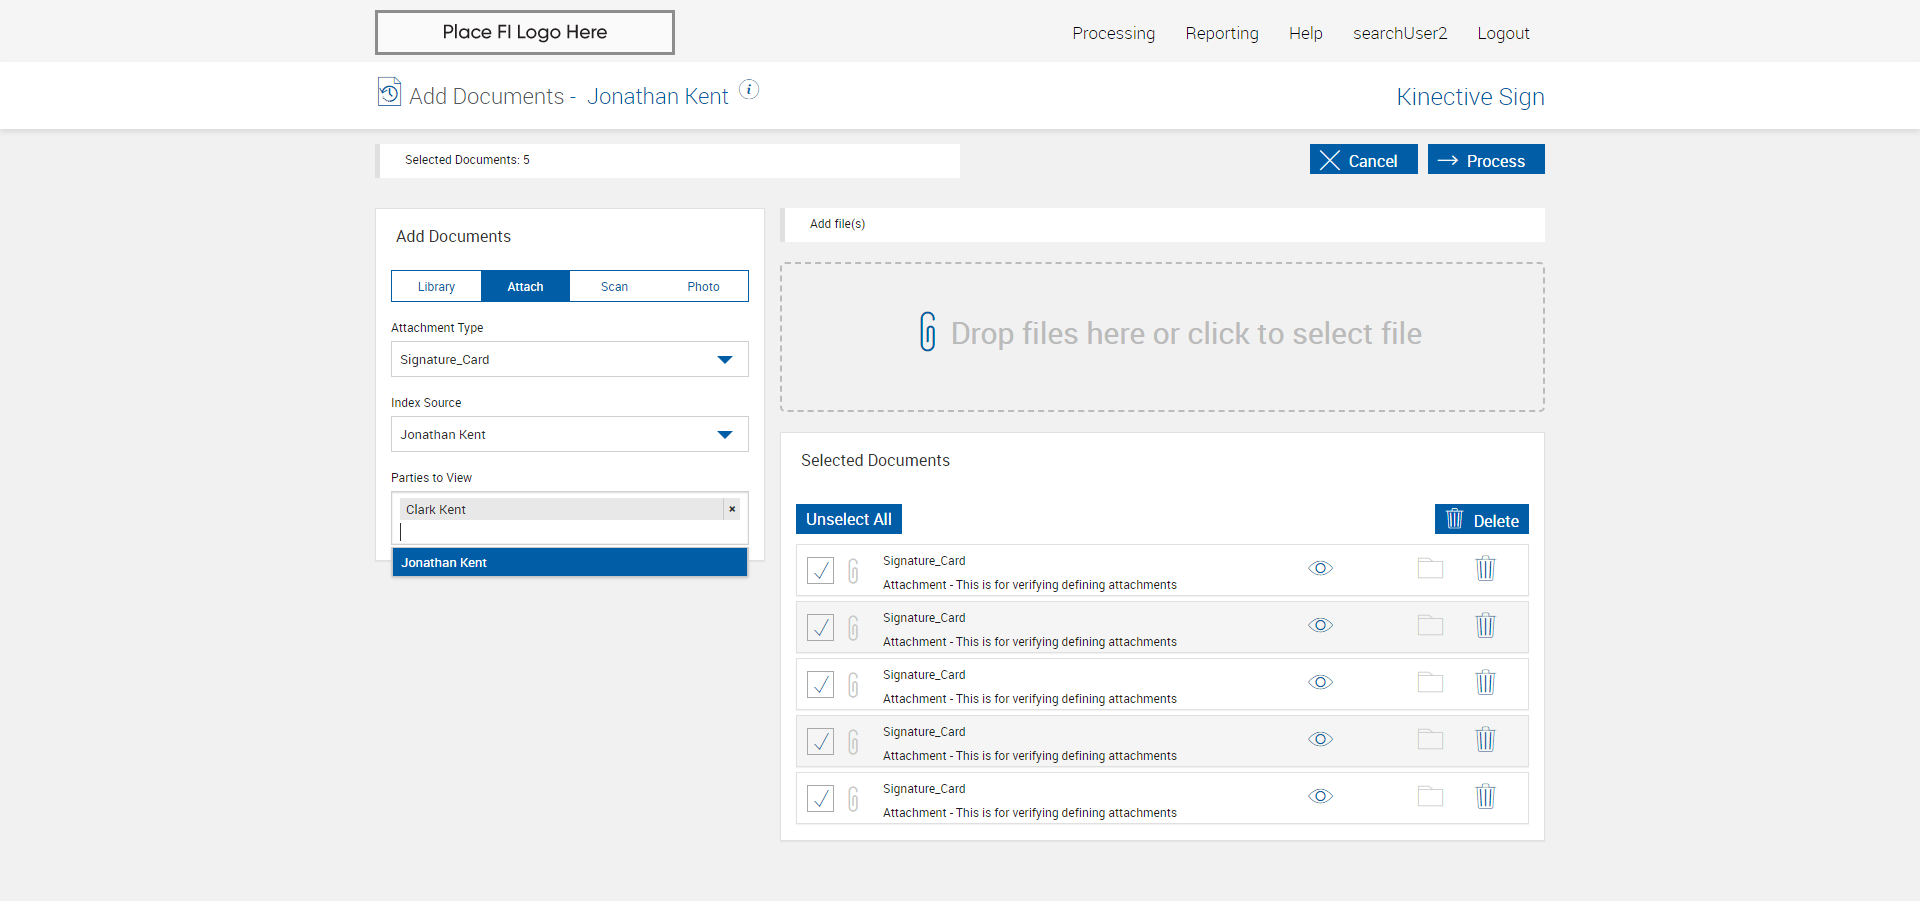Preview the first Signature_Card with eye icon
The height and width of the screenshot is (901, 1920).
pyautogui.click(x=1320, y=569)
